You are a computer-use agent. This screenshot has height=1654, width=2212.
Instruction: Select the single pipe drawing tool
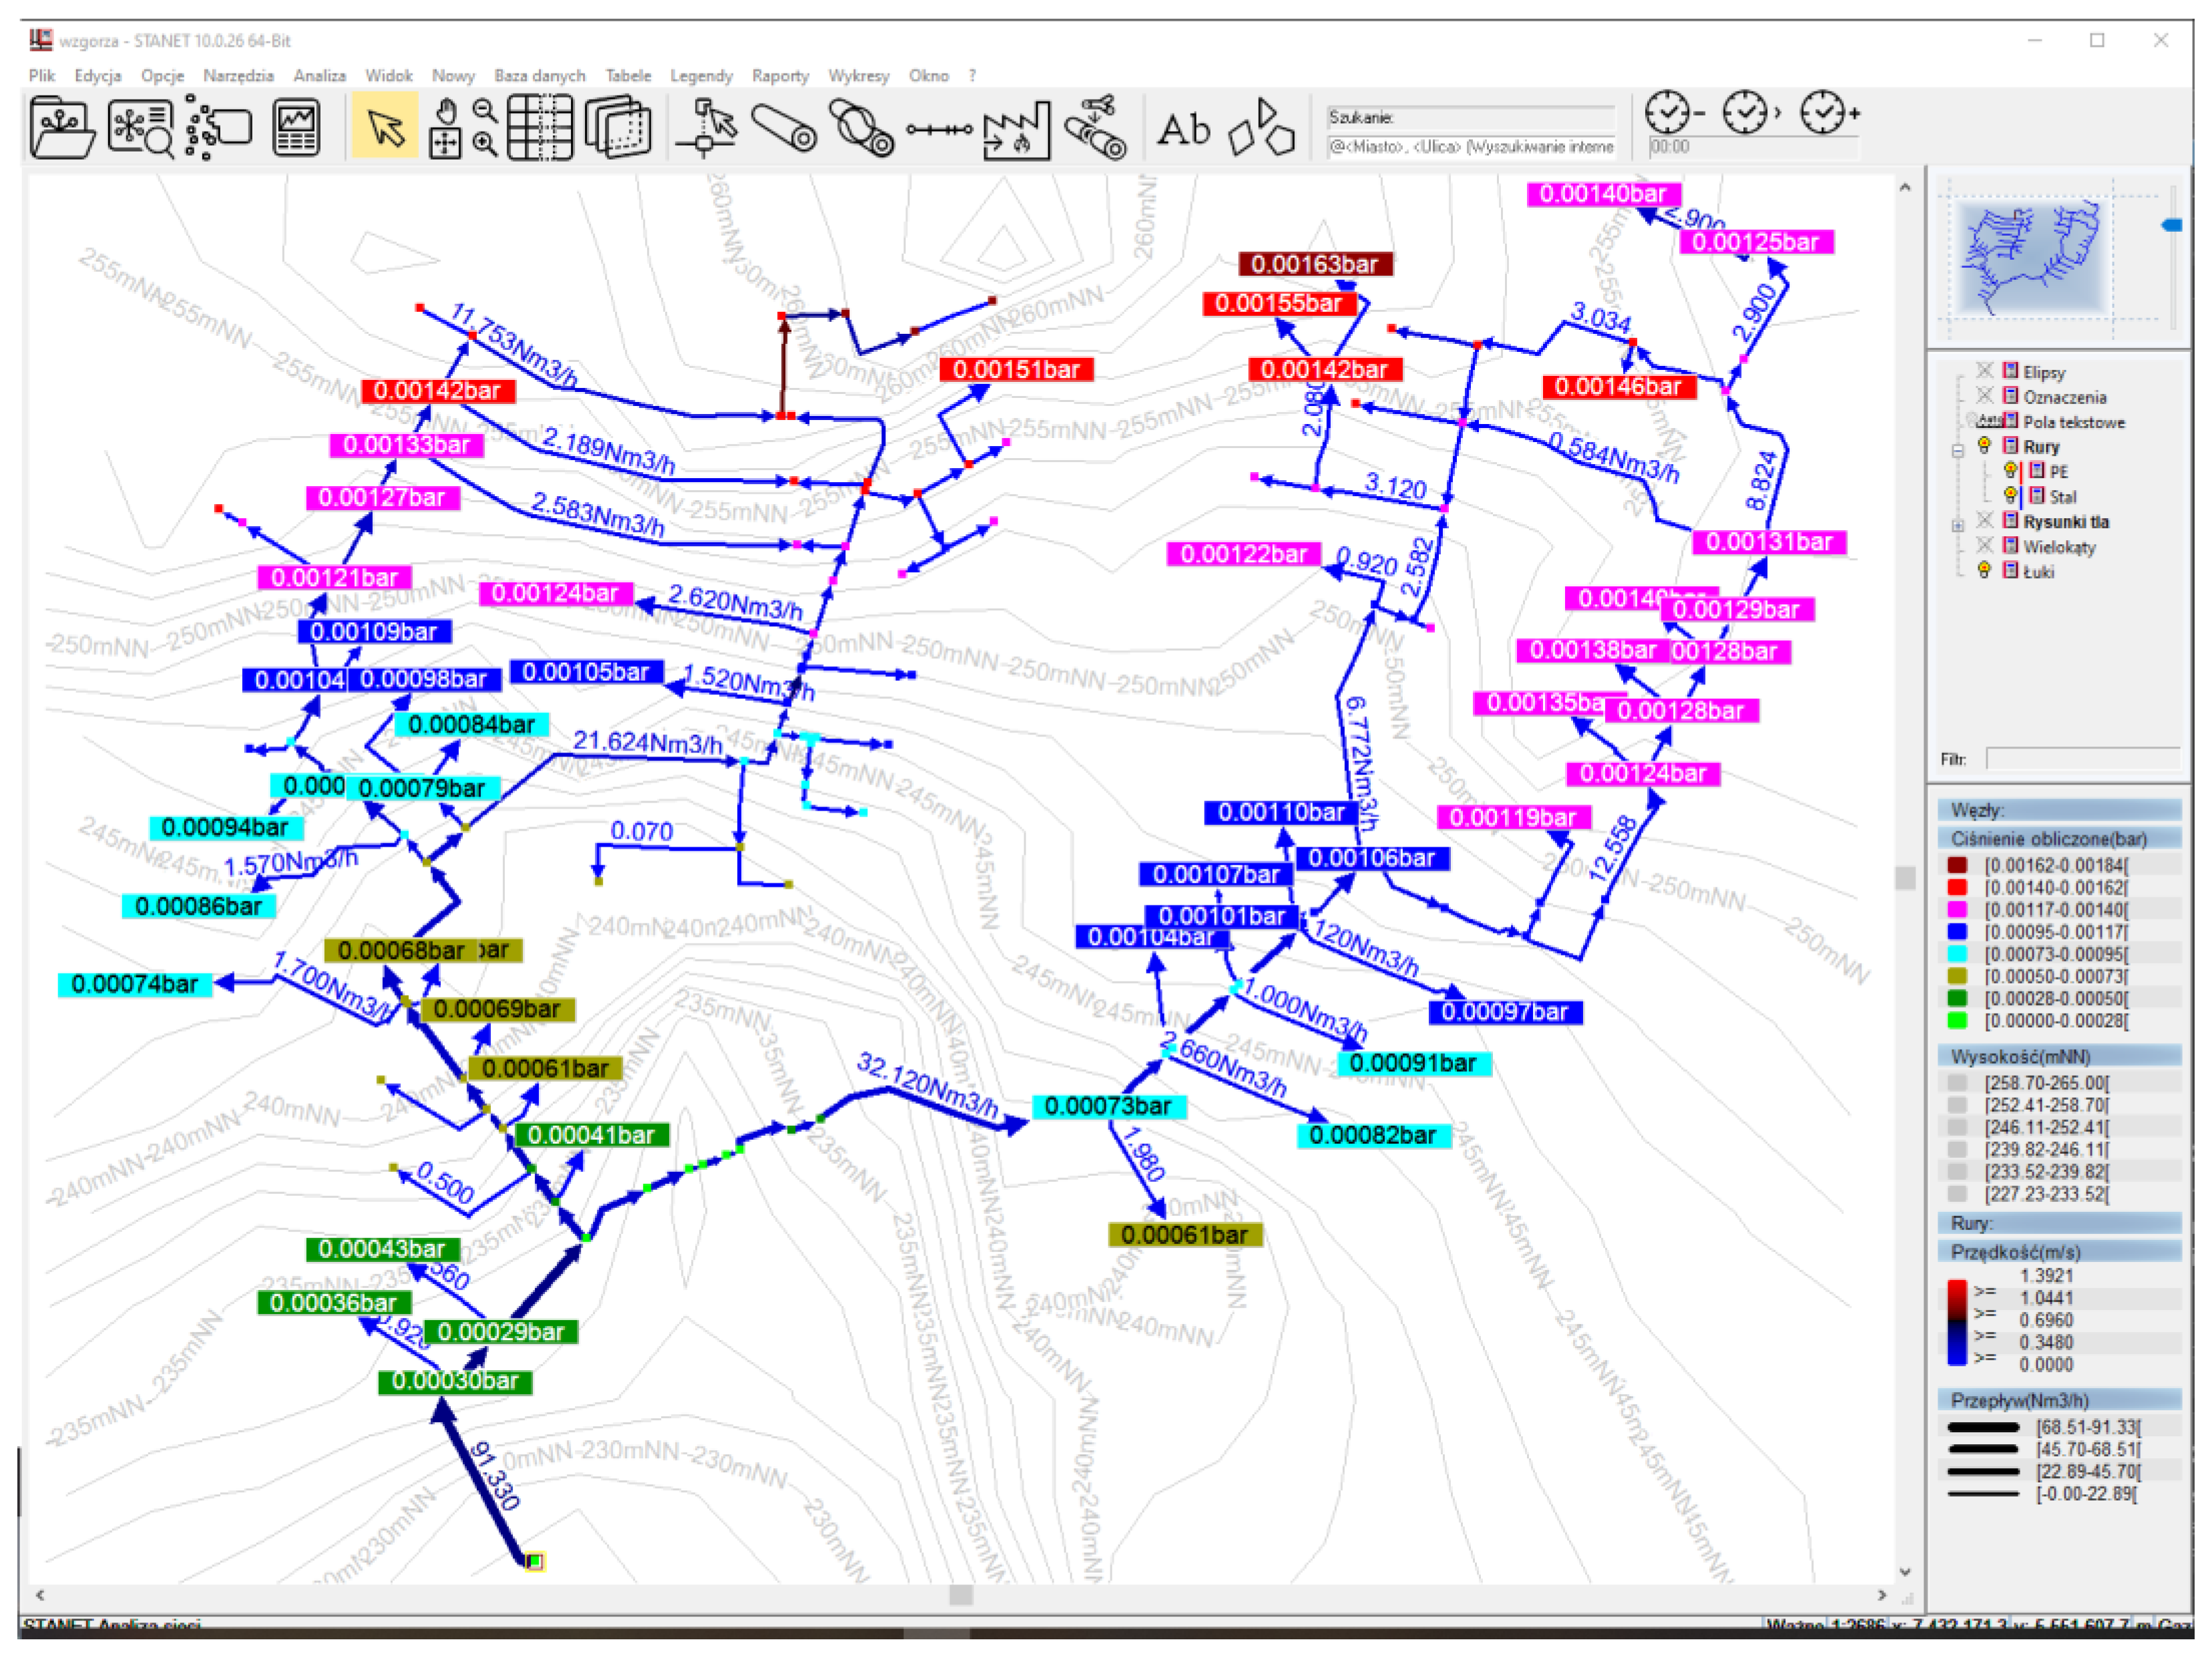click(x=784, y=128)
